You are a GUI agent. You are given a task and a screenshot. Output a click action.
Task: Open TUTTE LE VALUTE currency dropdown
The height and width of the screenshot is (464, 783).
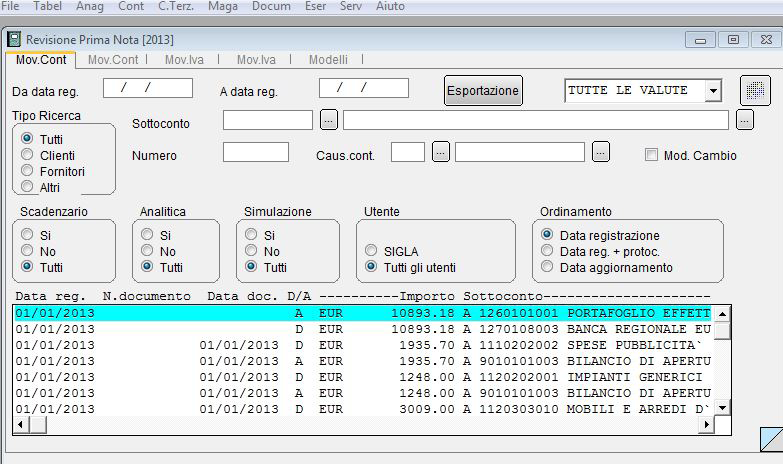(713, 91)
